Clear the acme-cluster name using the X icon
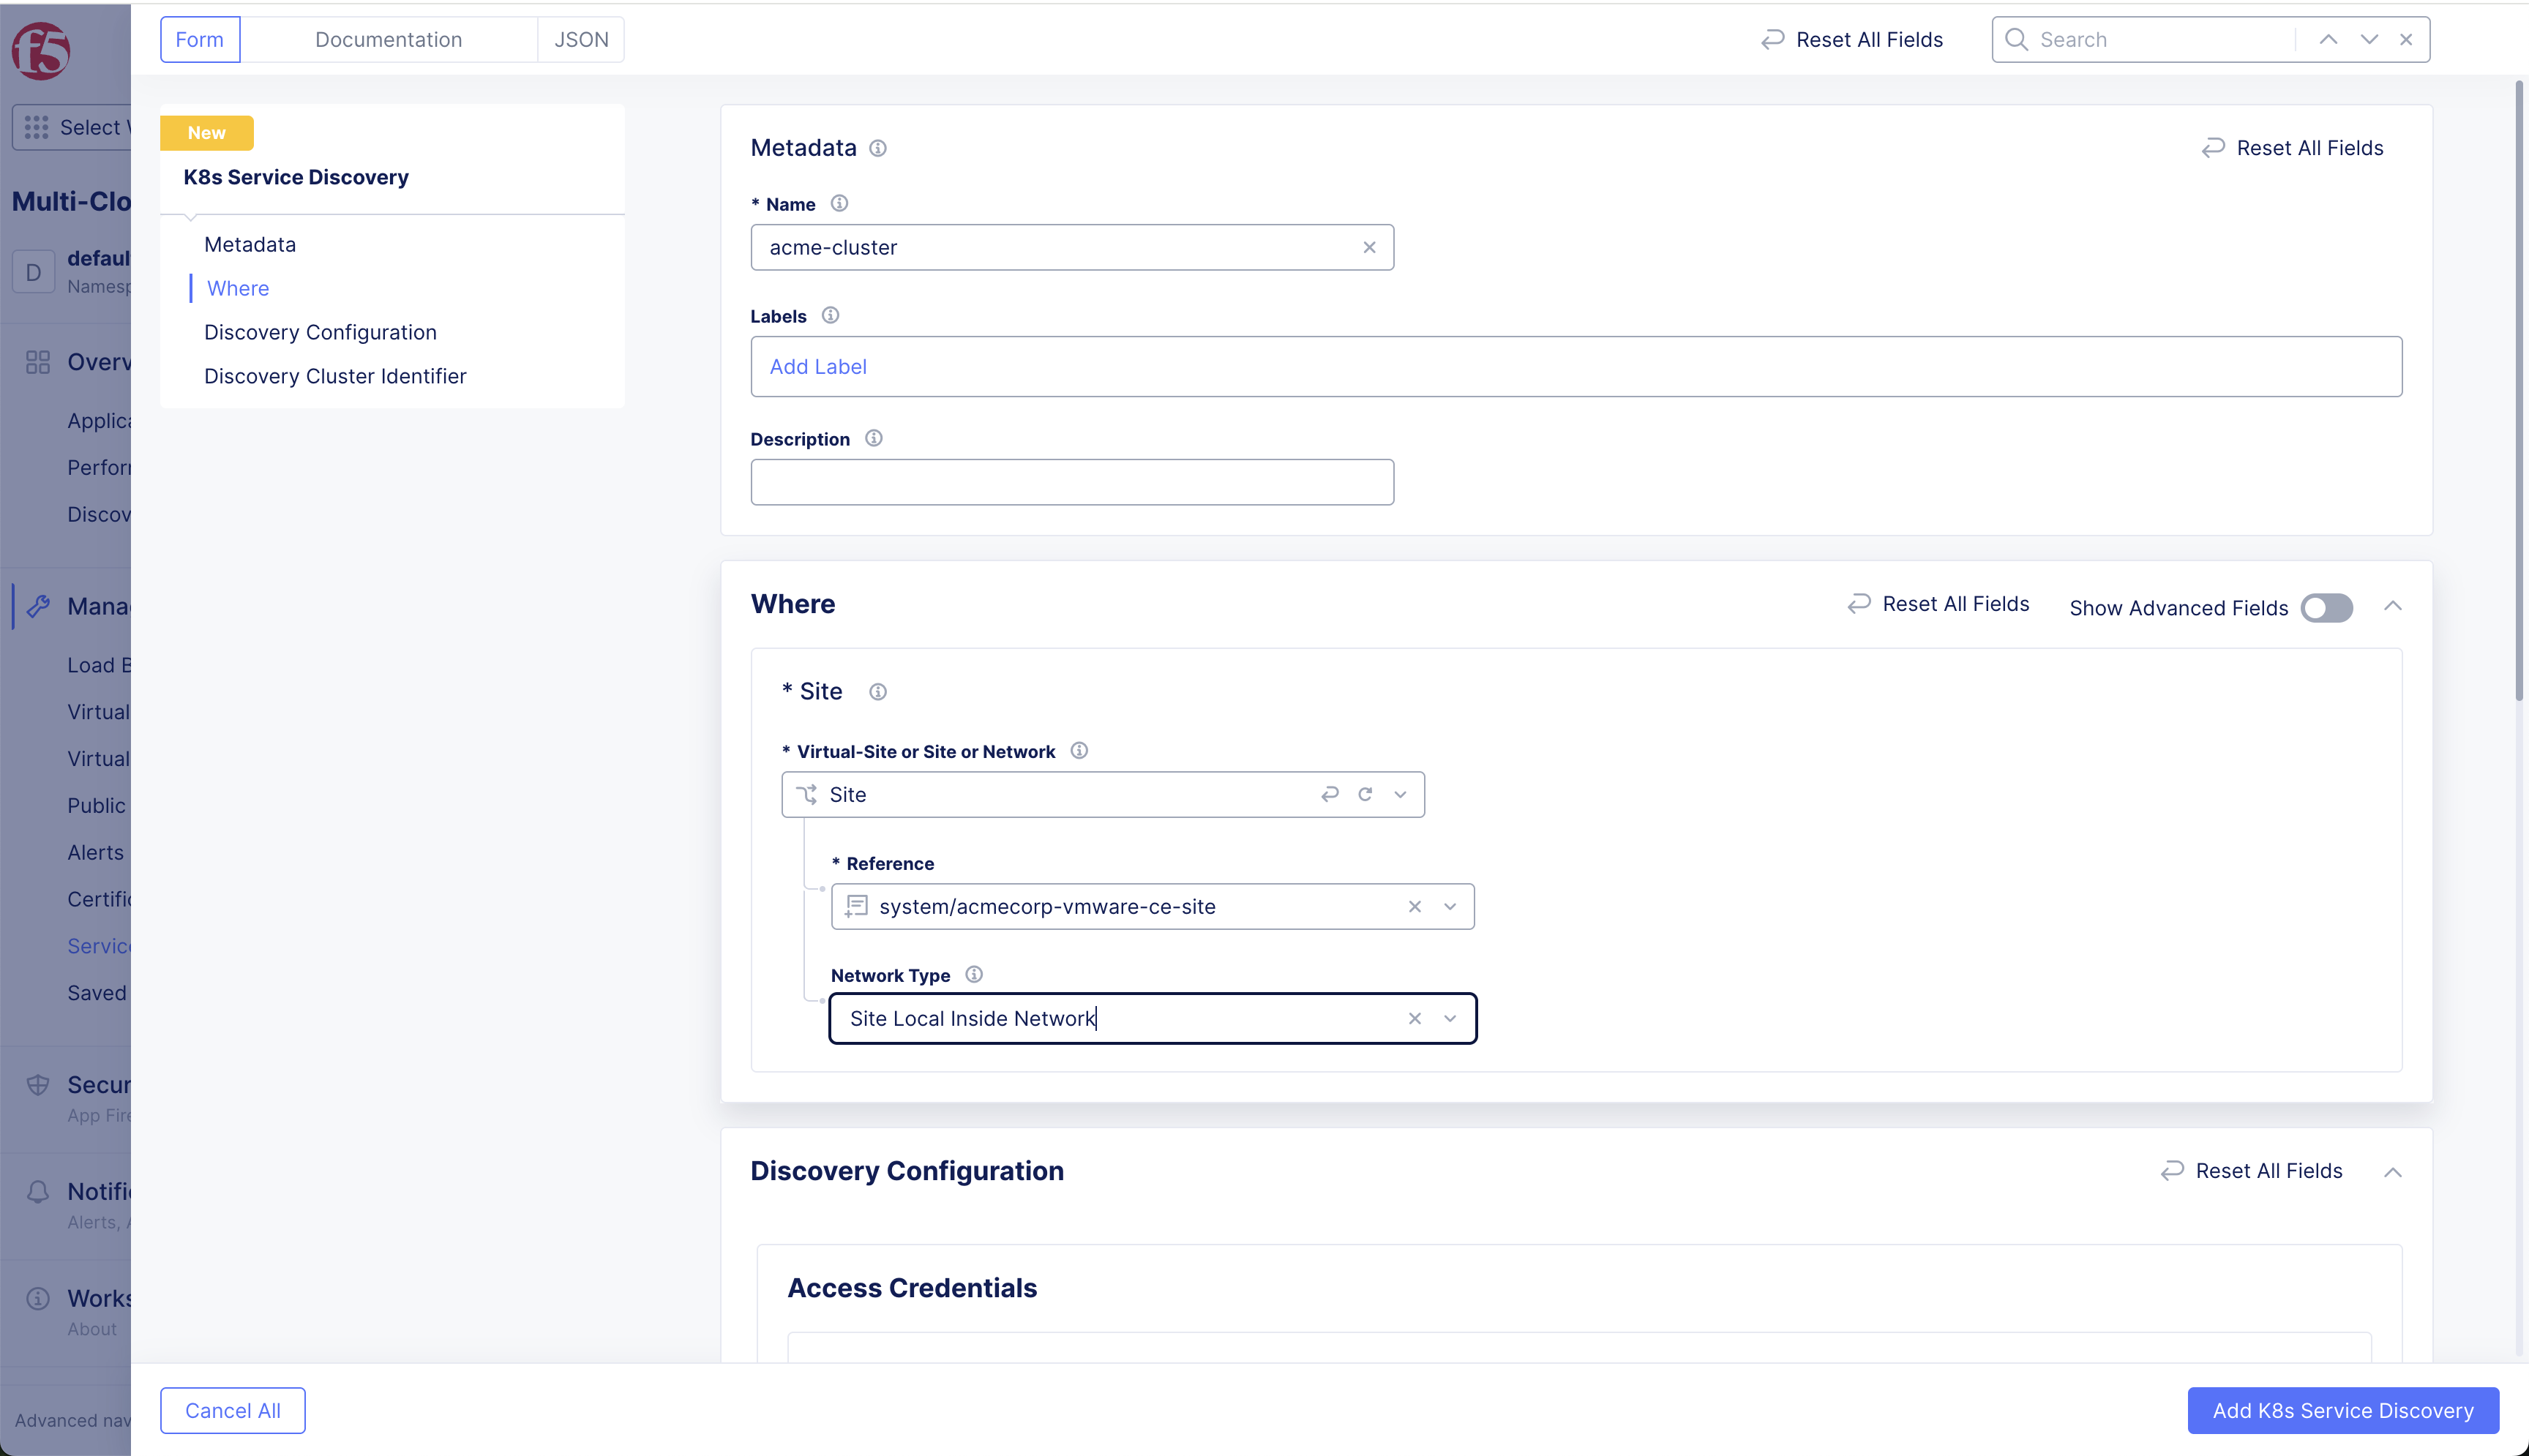Image resolution: width=2529 pixels, height=1456 pixels. coord(1370,247)
